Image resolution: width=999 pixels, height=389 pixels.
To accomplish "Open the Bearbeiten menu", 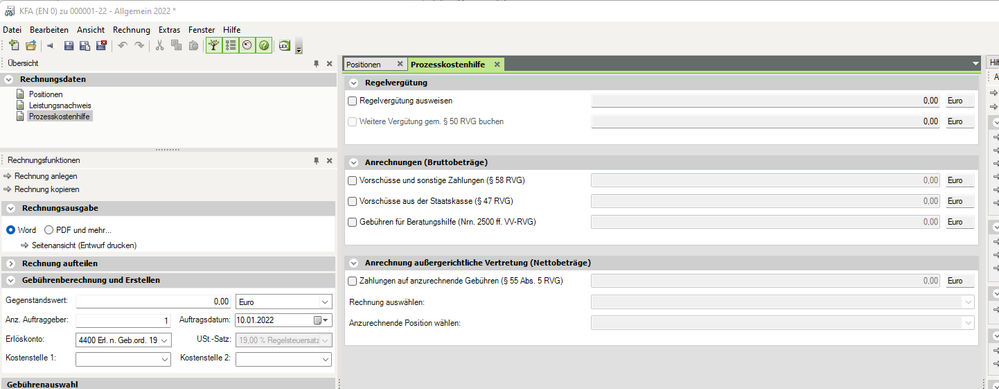I will click(x=50, y=30).
